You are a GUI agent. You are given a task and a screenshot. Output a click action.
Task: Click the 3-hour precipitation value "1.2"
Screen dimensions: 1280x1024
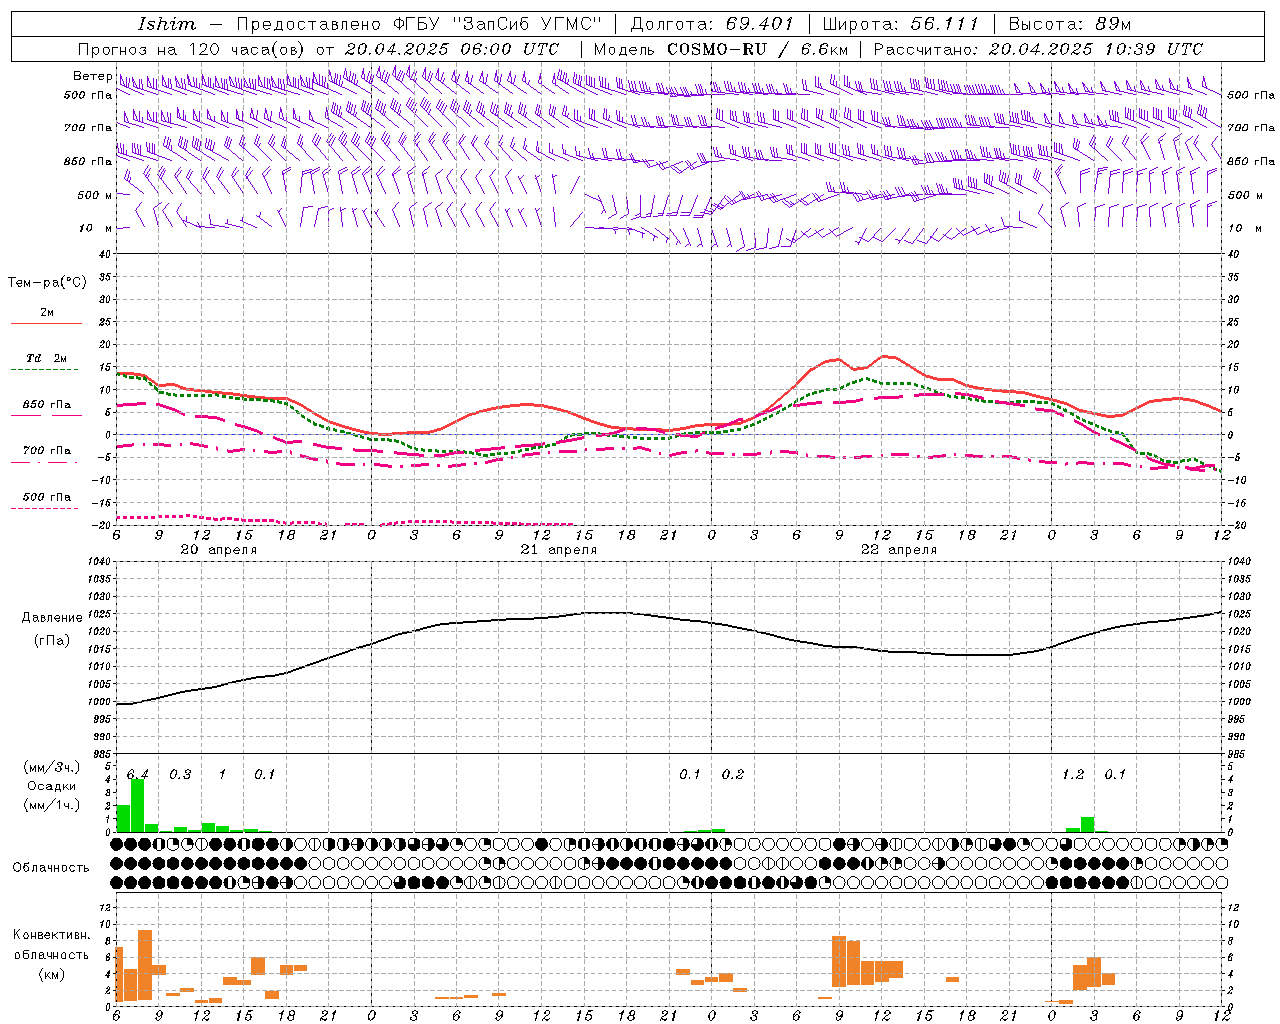tap(1073, 774)
